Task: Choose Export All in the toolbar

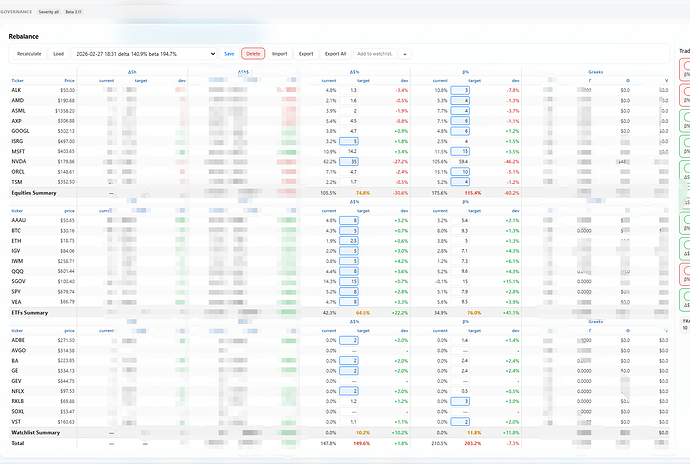Action: 336,53
